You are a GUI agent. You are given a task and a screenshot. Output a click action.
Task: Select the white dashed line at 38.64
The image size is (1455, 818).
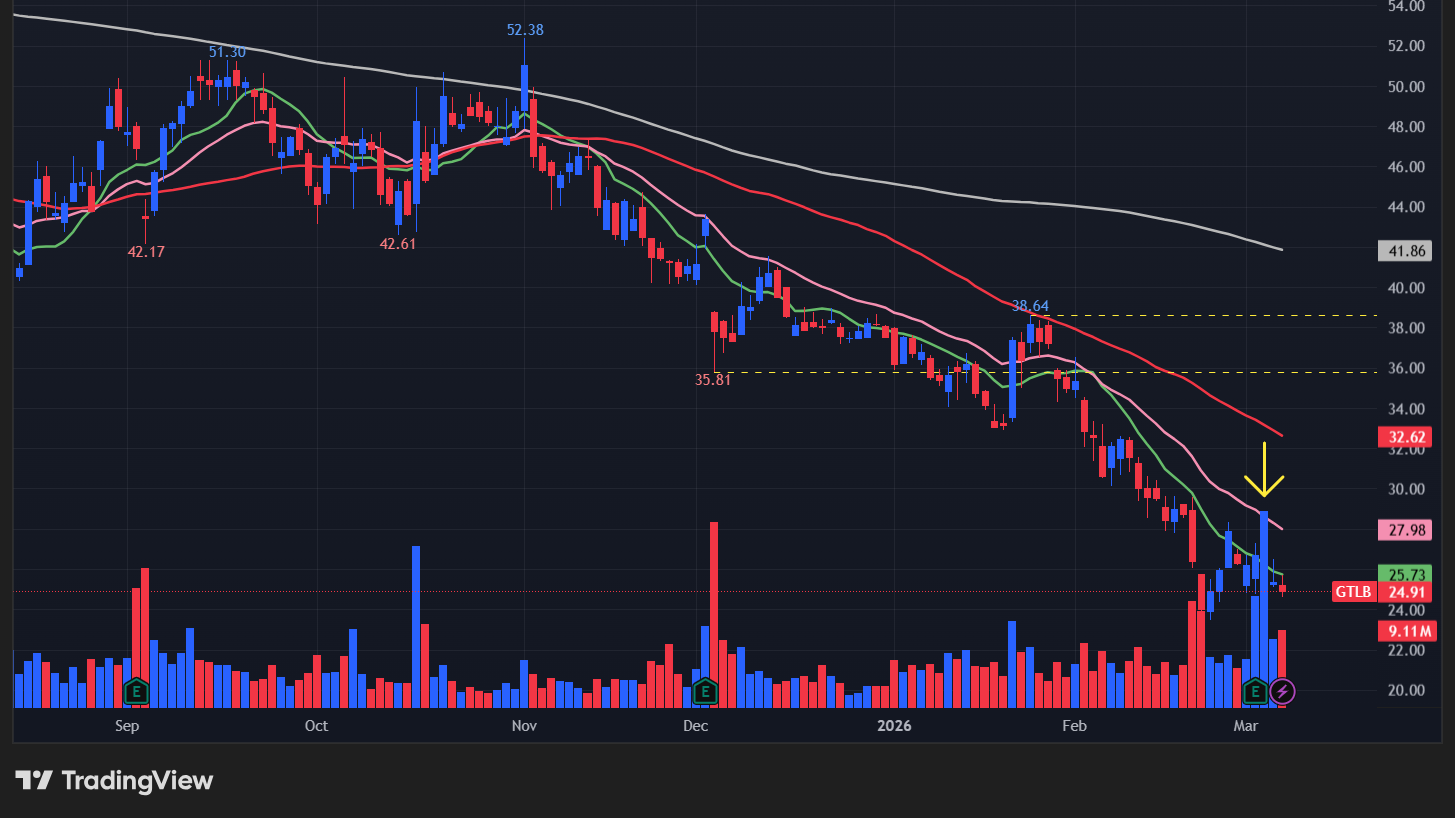[x=1150, y=314]
